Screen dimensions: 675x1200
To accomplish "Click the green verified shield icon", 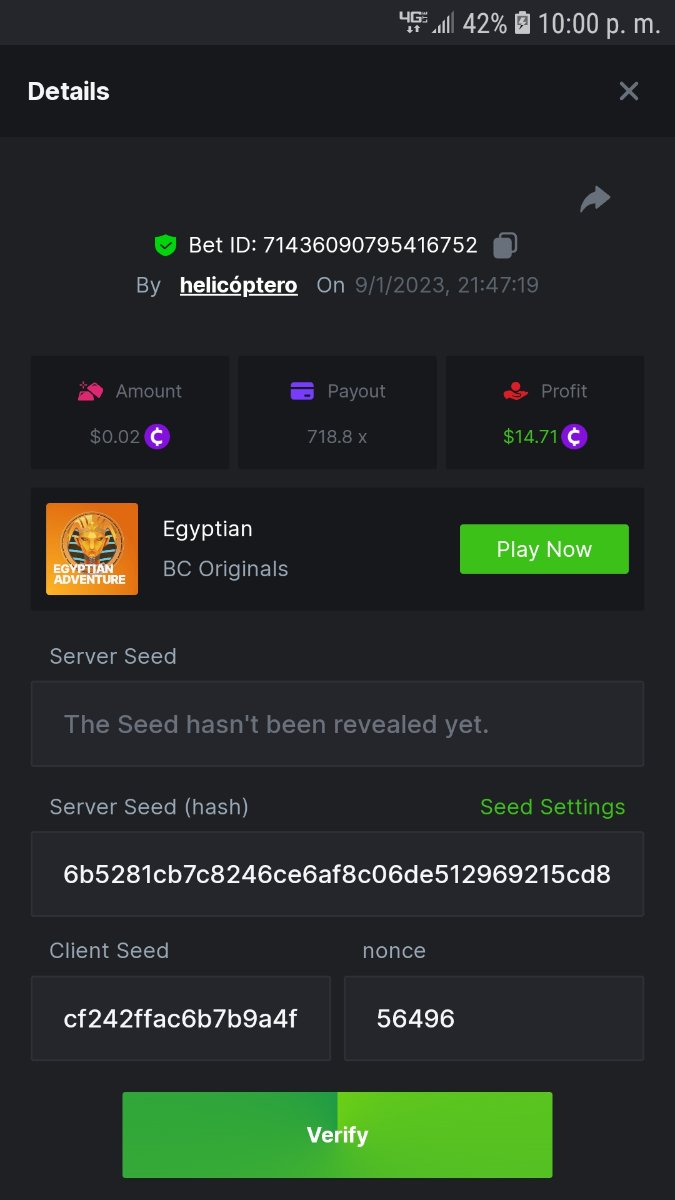I will coord(165,245).
